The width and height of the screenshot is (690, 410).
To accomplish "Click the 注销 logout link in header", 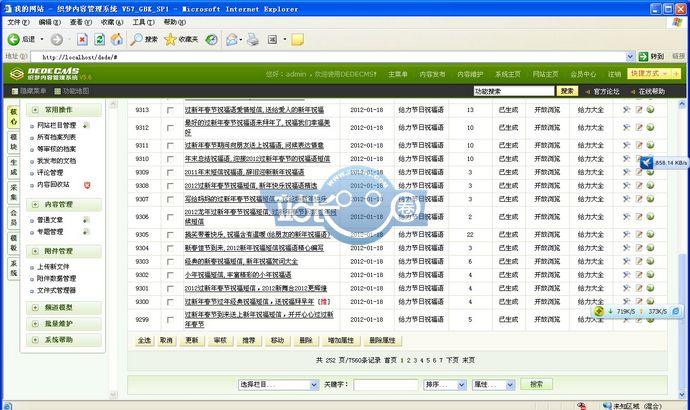I will (x=614, y=74).
